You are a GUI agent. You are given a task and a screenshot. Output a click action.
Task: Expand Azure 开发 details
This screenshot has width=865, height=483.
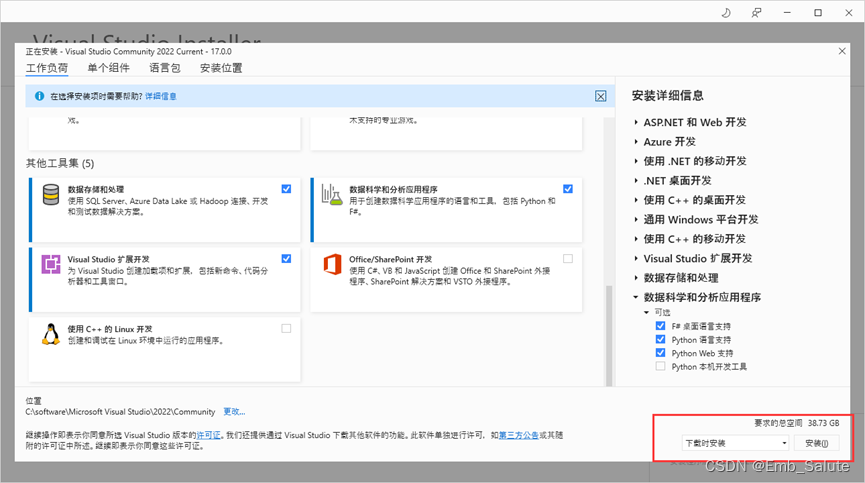(x=636, y=142)
